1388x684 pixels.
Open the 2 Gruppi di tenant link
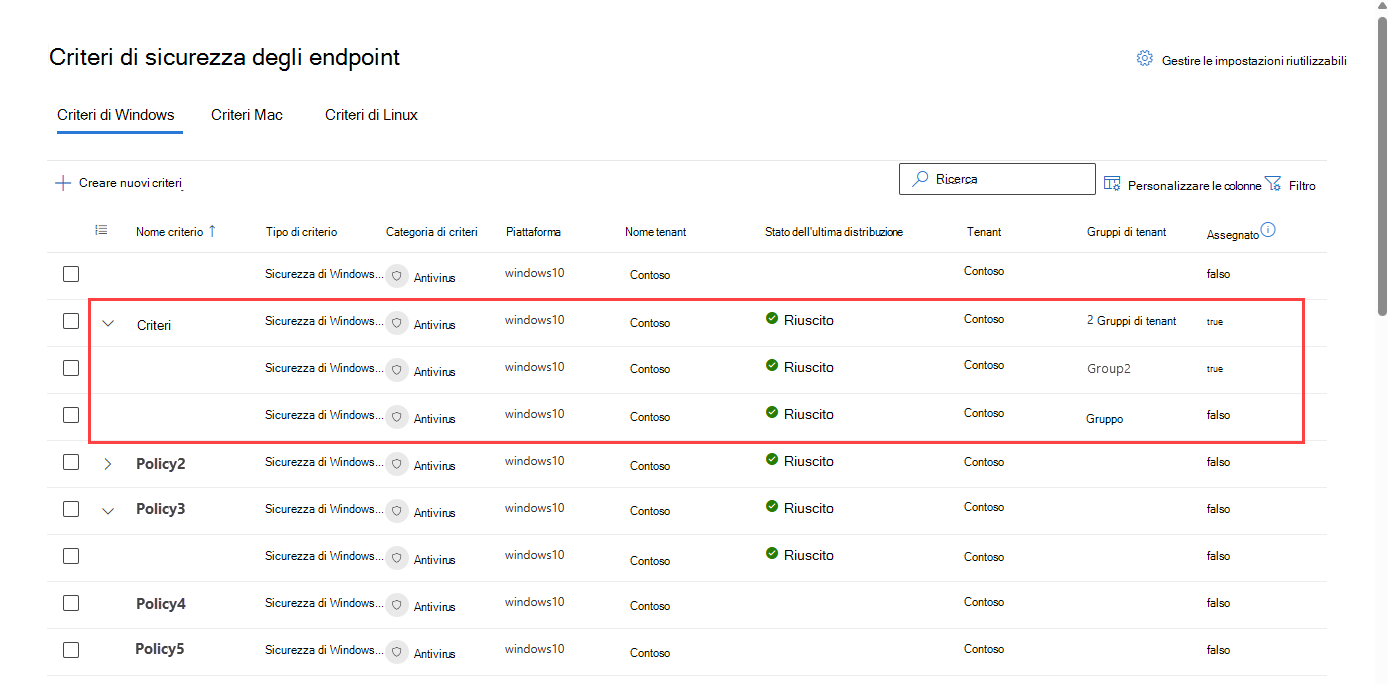pyautogui.click(x=1131, y=321)
